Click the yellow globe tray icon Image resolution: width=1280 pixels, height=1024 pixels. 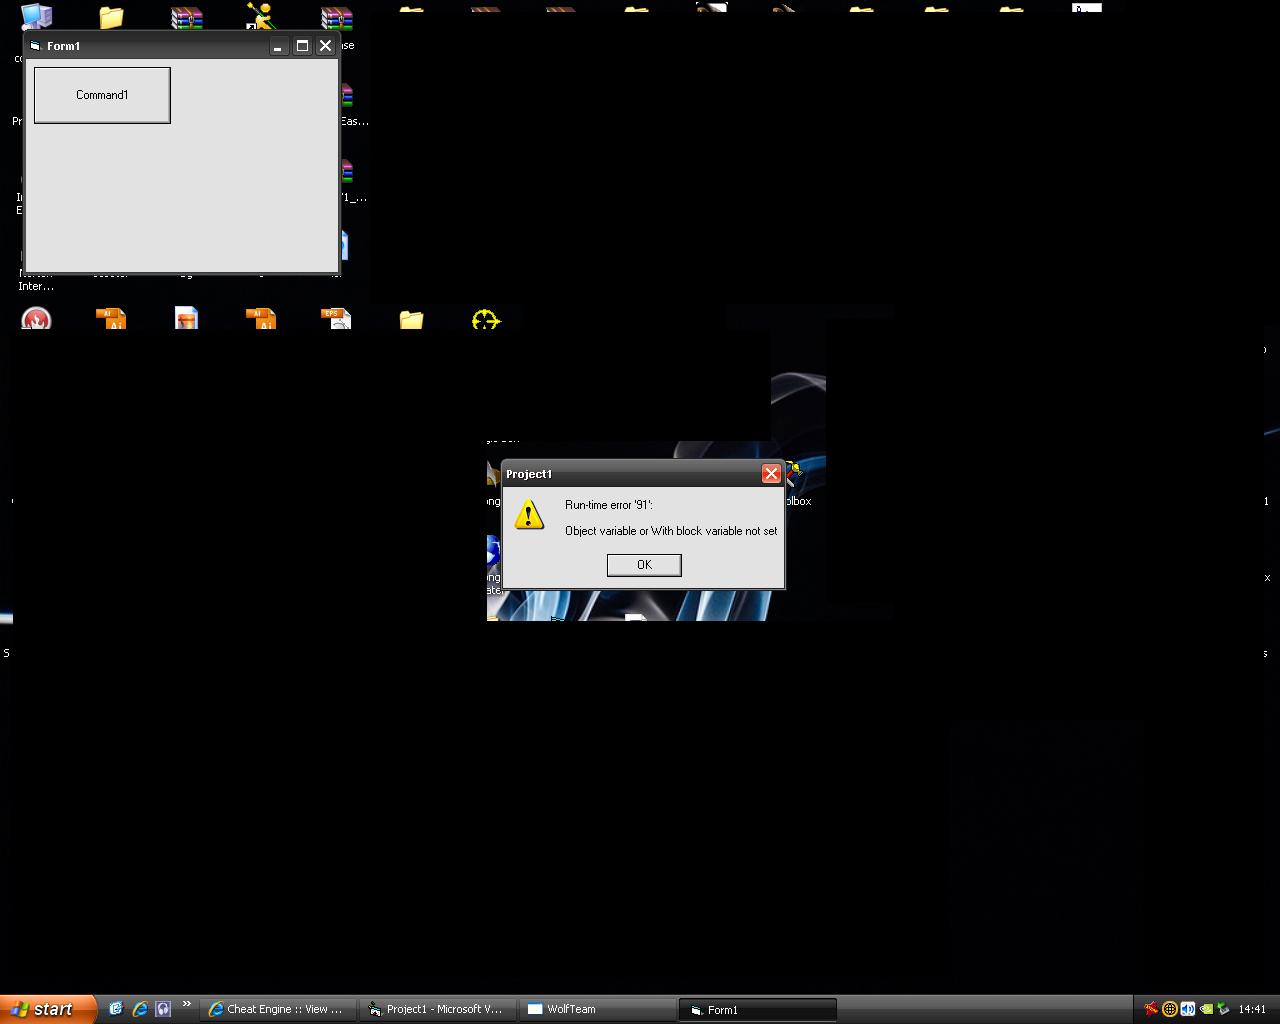(x=1169, y=1009)
